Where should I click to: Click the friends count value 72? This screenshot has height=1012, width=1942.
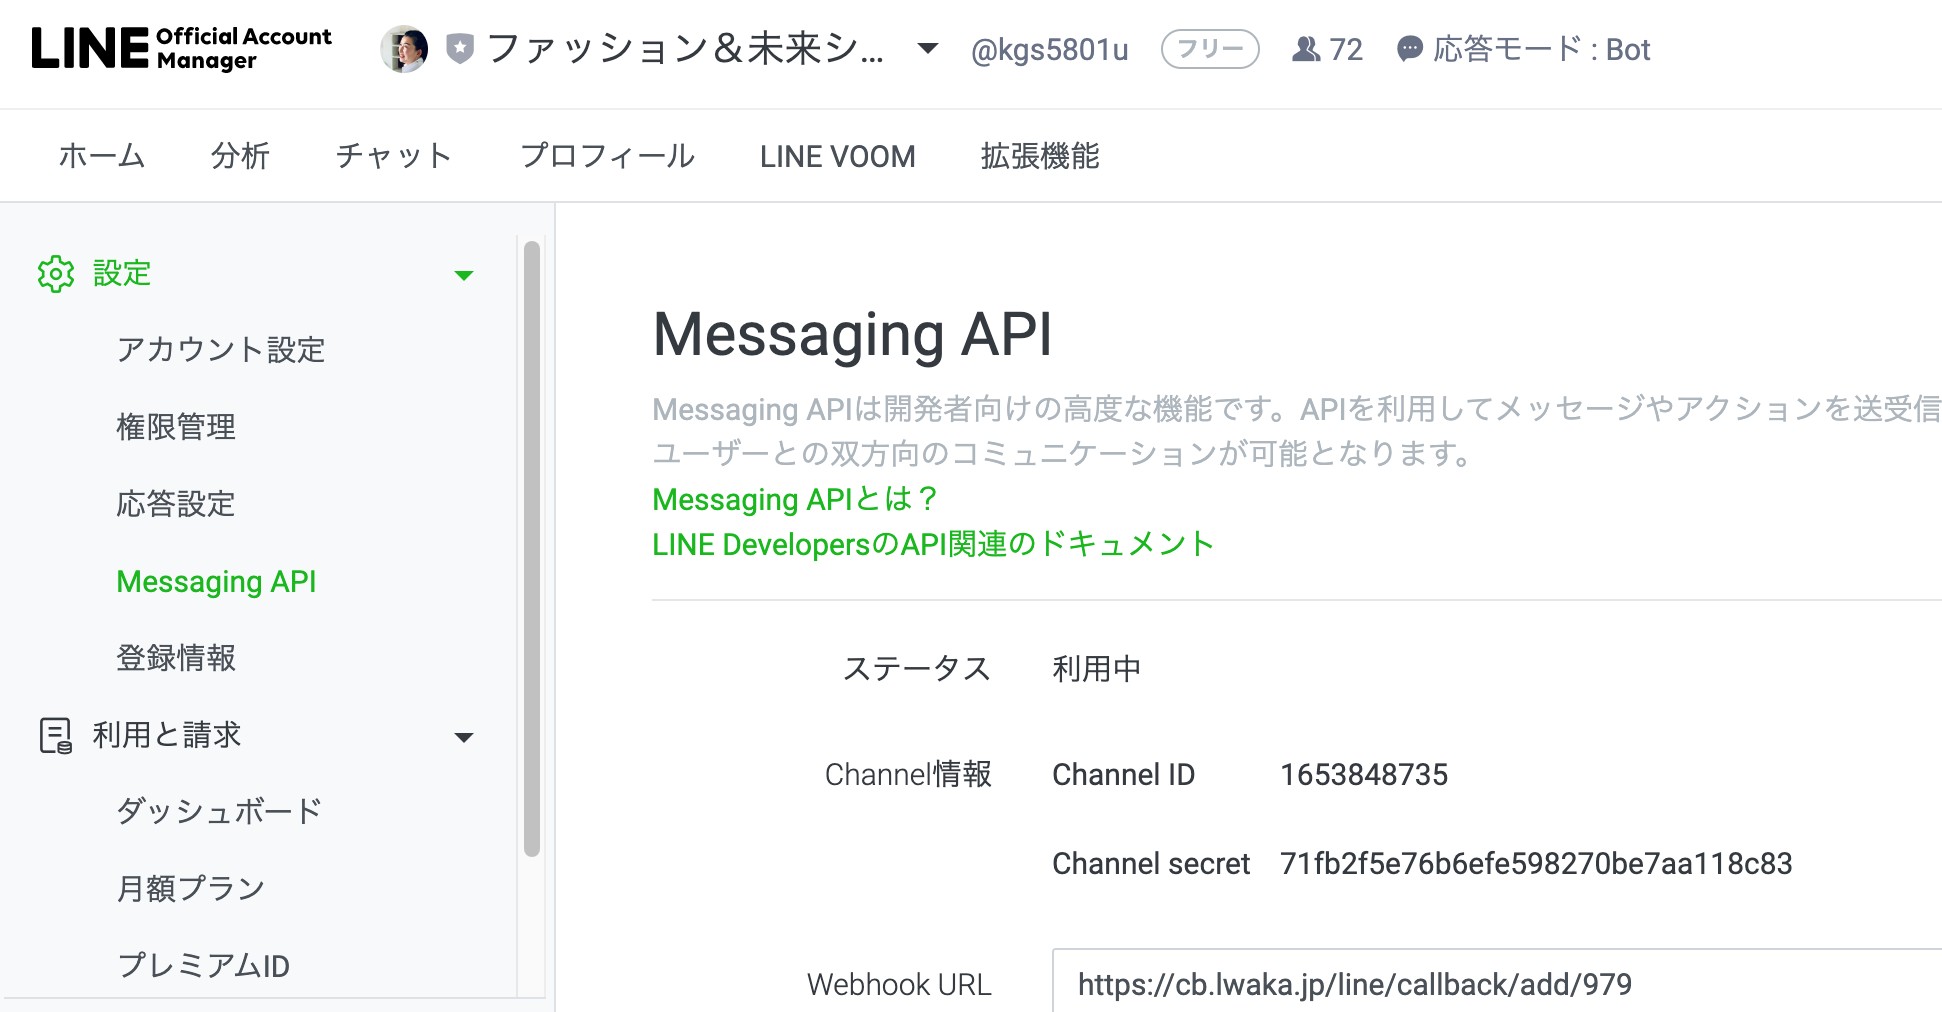pos(1346,49)
